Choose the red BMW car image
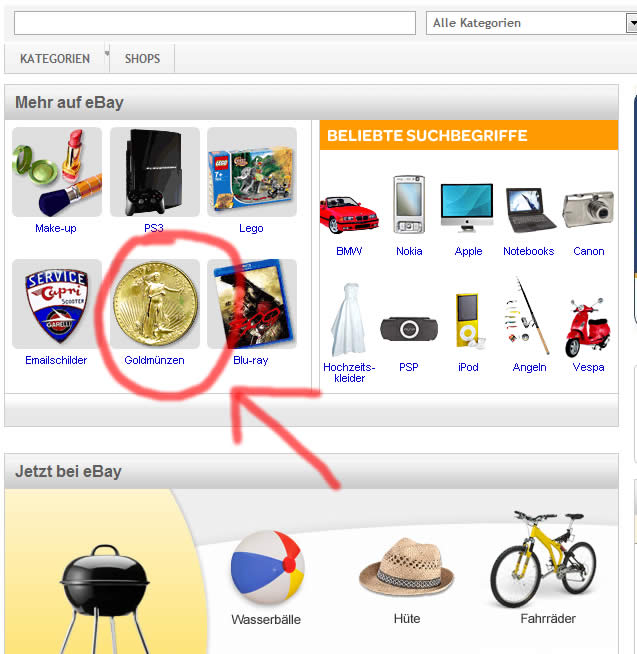Viewport: 637px width, 654px height. [x=349, y=215]
